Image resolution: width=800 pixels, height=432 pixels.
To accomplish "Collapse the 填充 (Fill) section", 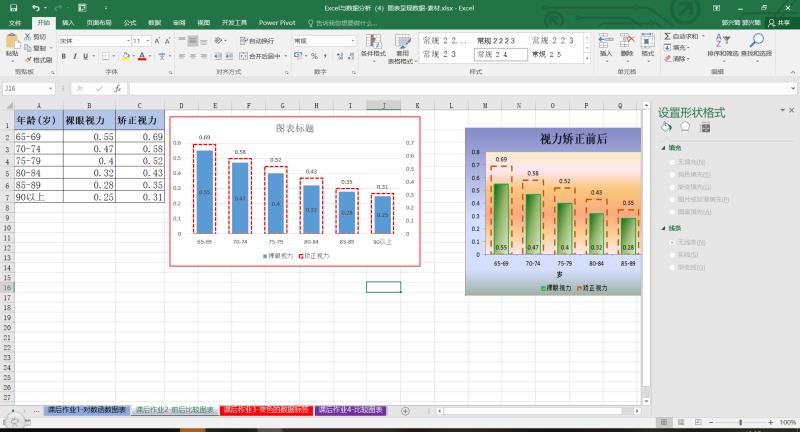I will (663, 148).
